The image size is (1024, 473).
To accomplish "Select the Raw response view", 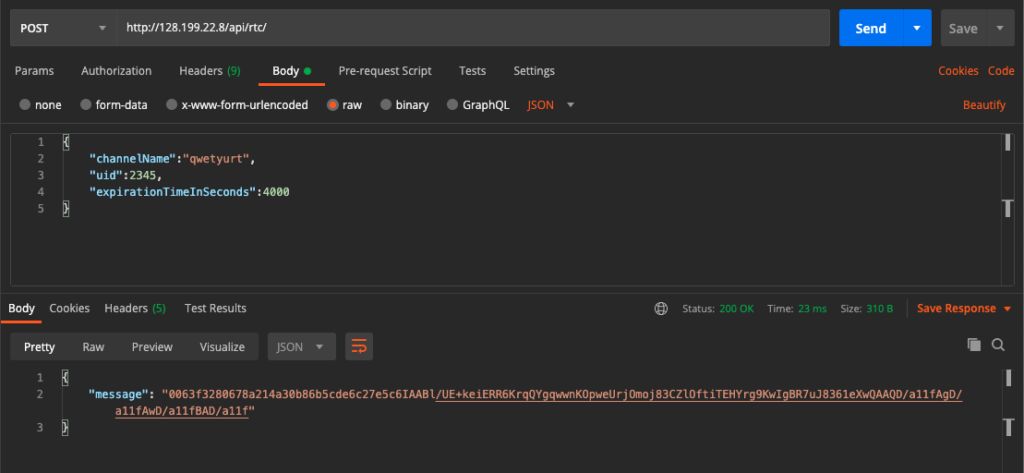I will [93, 347].
